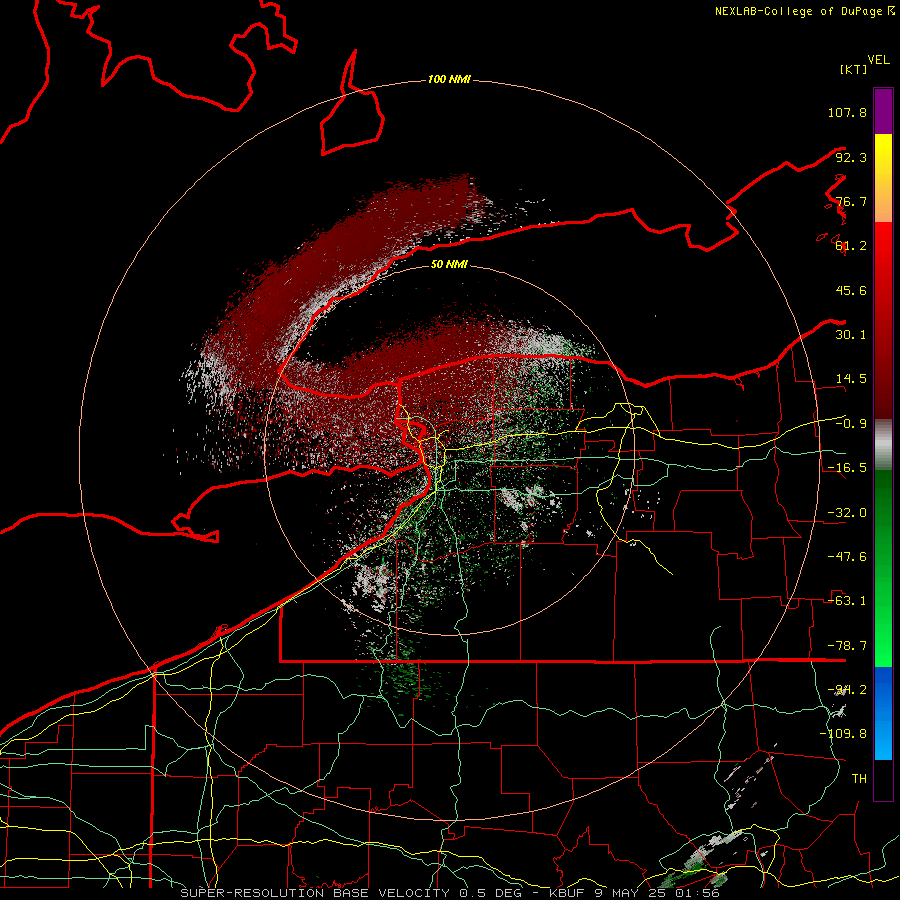Click the 92.3 scale value
This screenshot has width=900, height=900.
(x=851, y=157)
